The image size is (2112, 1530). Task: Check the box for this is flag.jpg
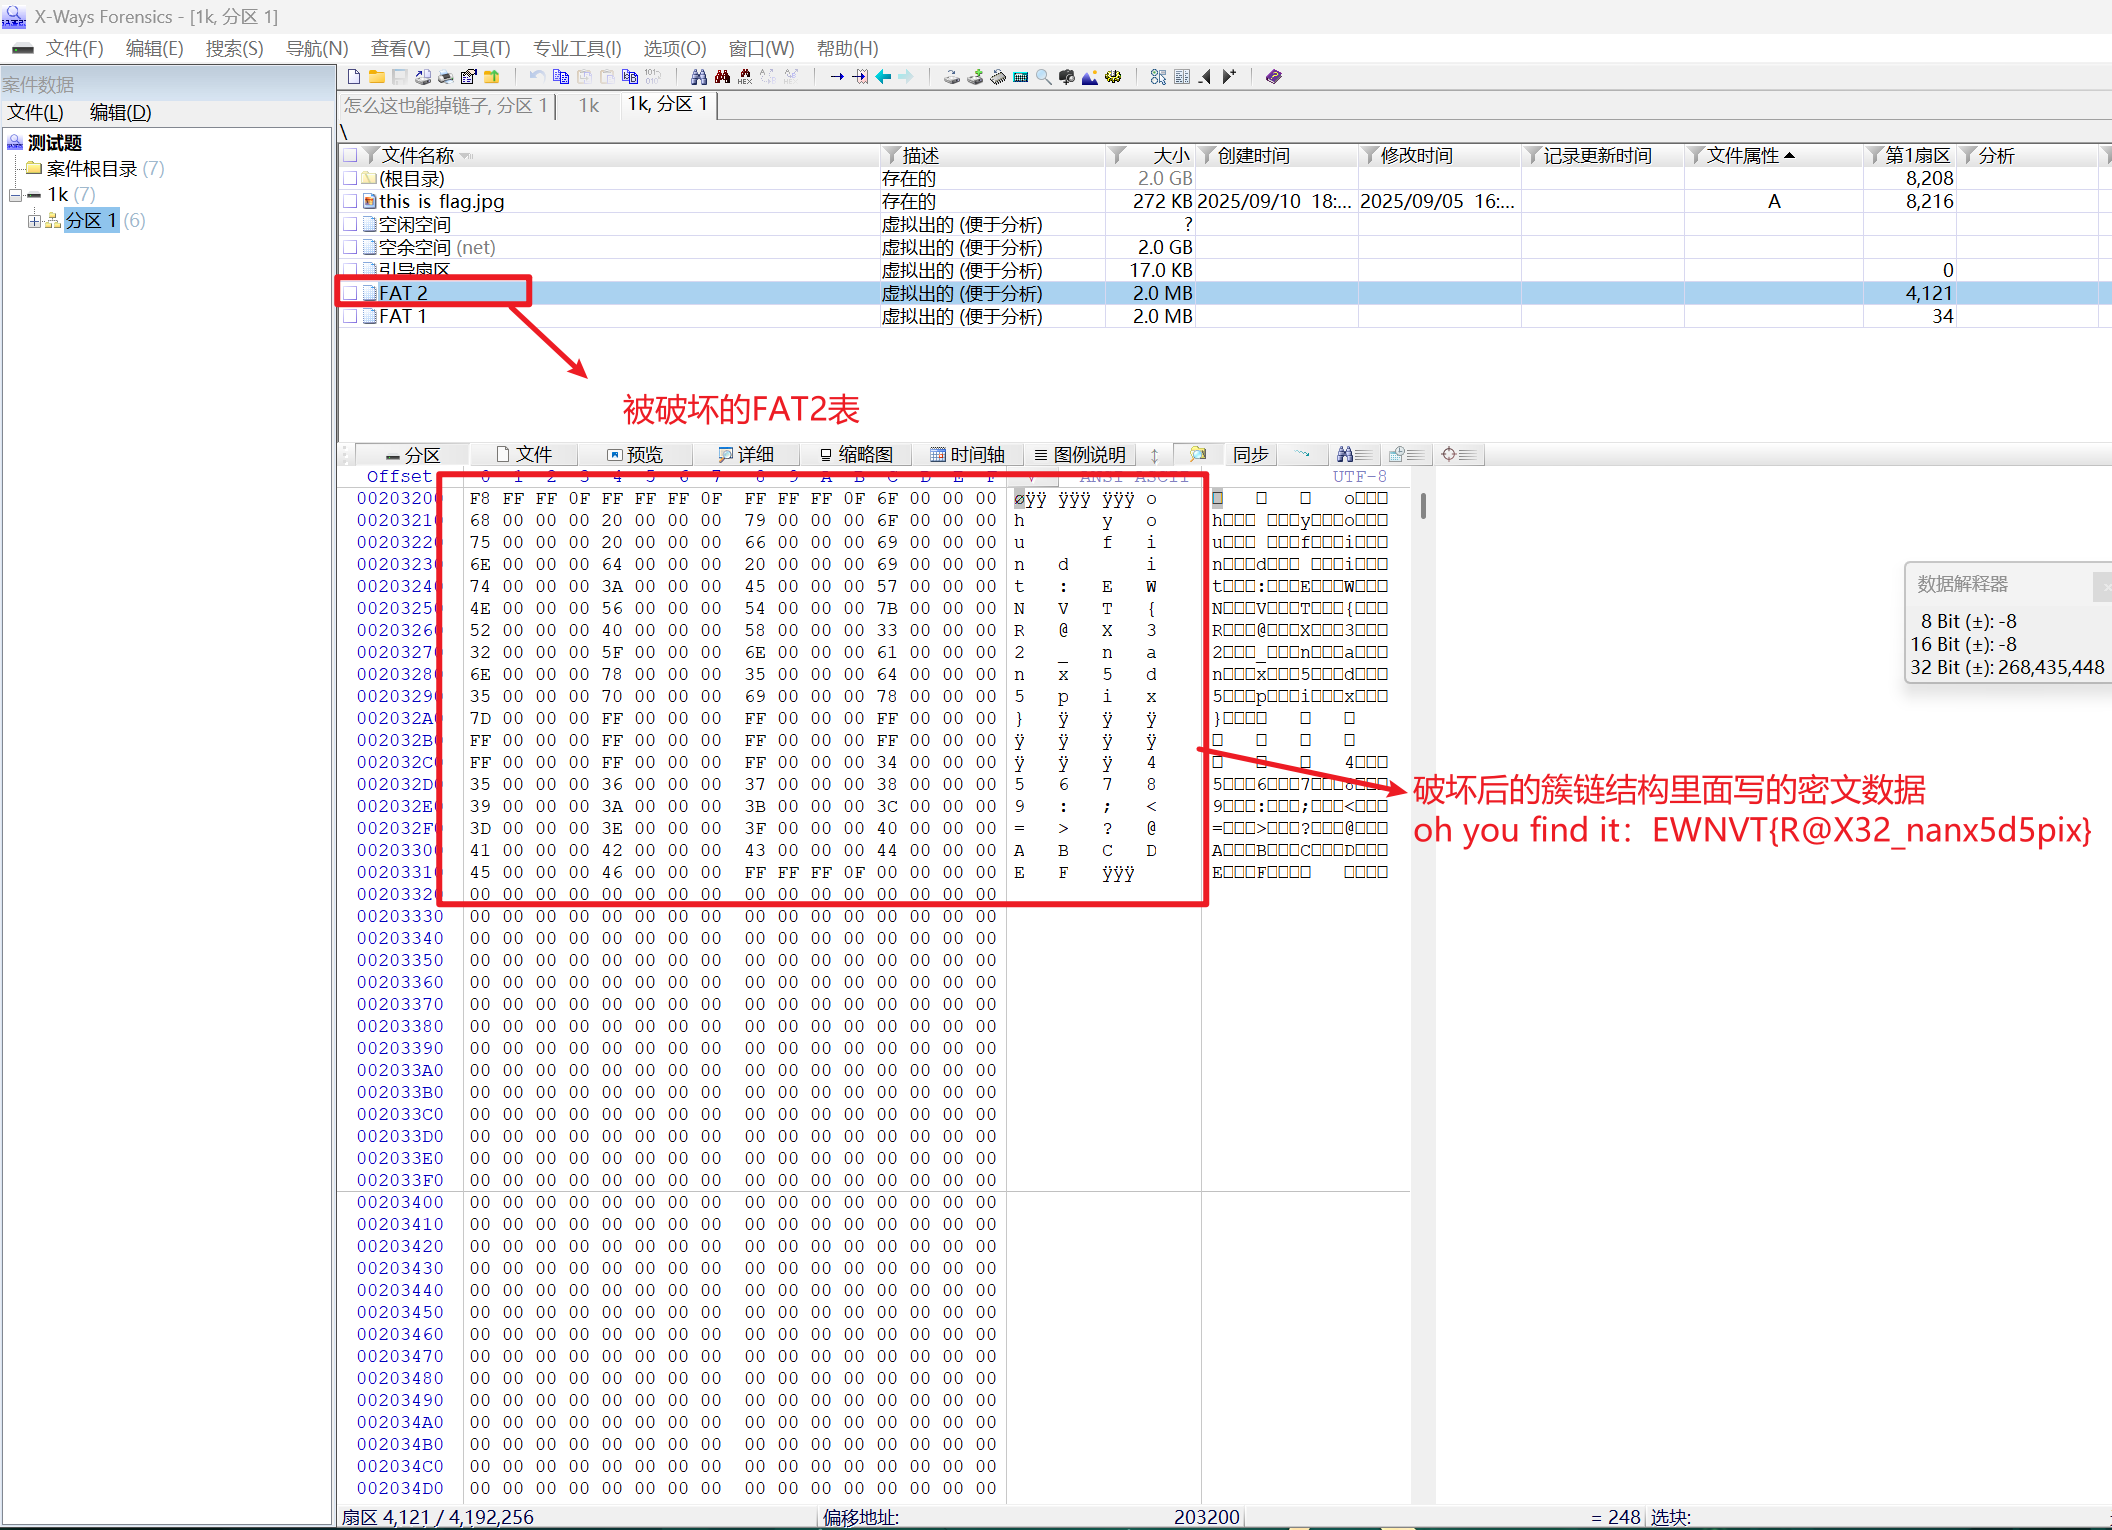350,201
